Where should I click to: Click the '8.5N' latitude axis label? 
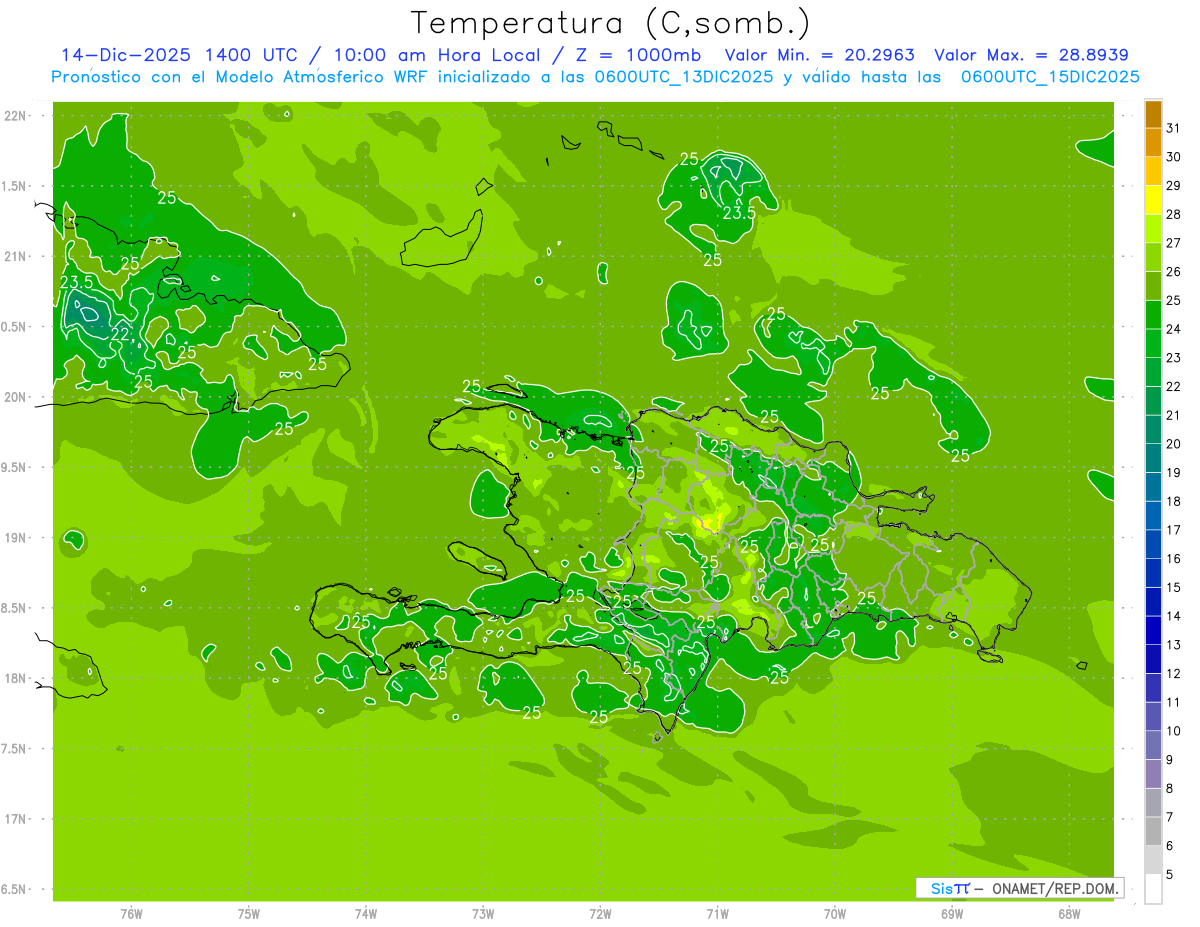click(x=15, y=608)
